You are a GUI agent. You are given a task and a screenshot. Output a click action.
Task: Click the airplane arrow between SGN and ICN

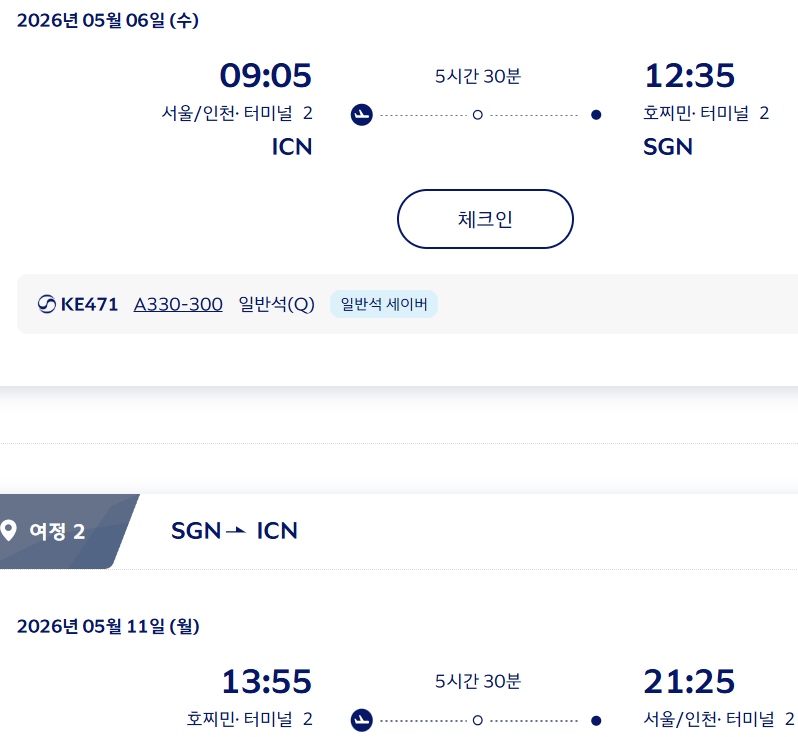pos(237,530)
